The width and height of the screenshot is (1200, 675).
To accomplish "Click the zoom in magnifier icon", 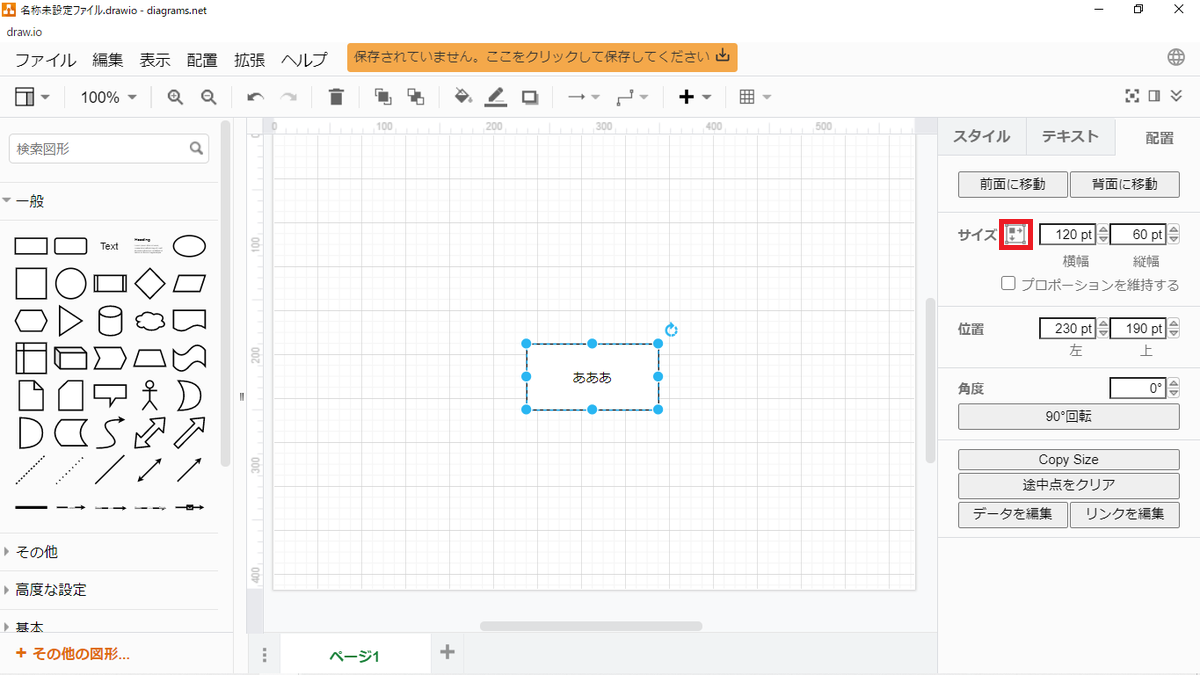I will pyautogui.click(x=175, y=97).
